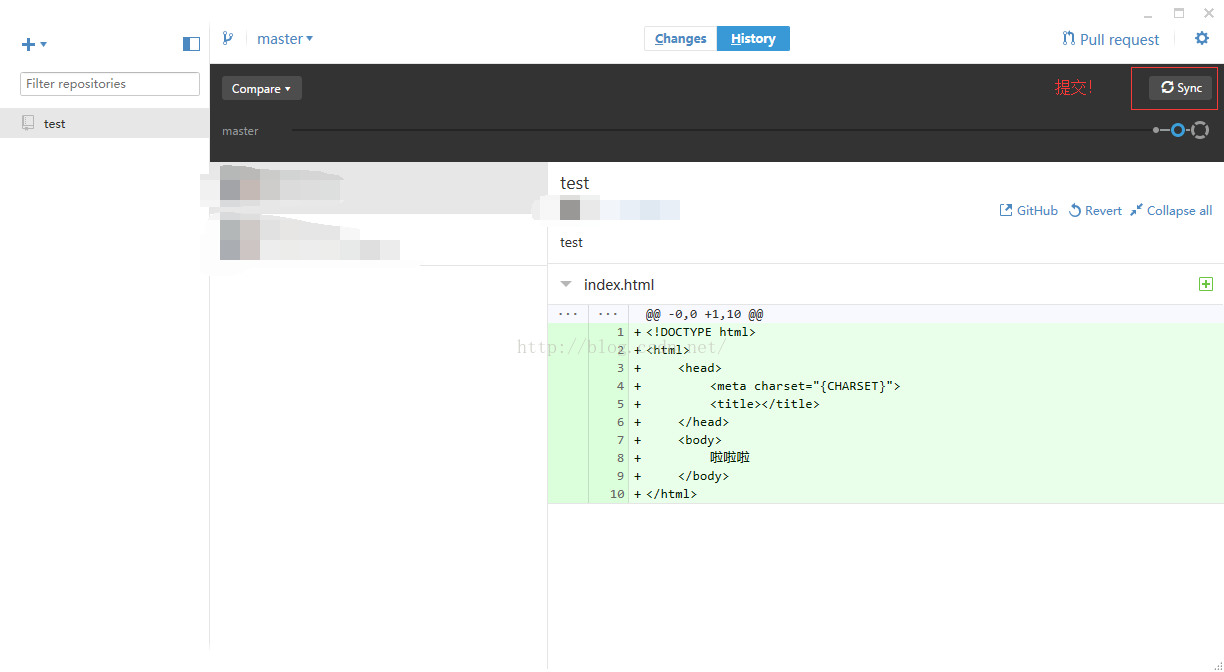Click the @@ -0,0 +1,10 @@ hunk header
The height and width of the screenshot is (672, 1224).
click(x=704, y=314)
